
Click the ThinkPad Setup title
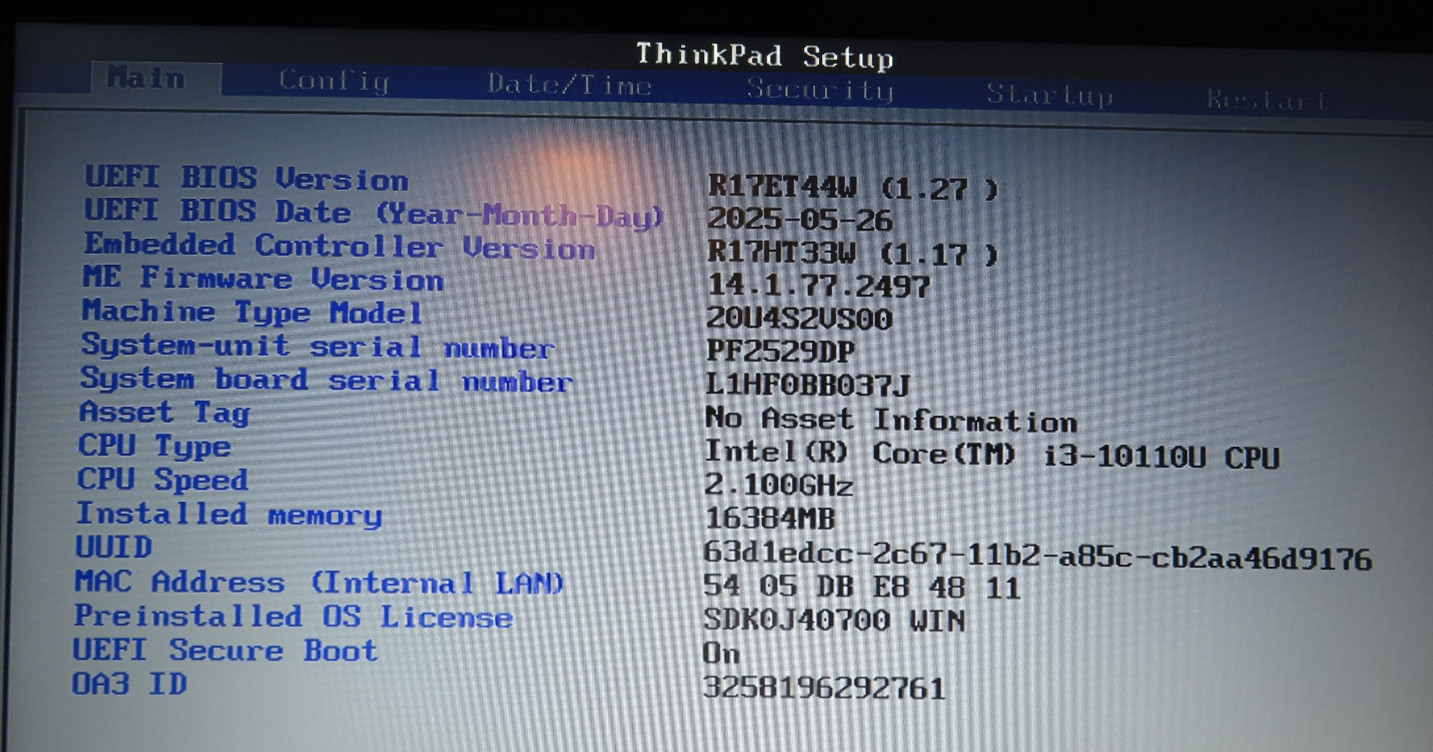(x=764, y=55)
